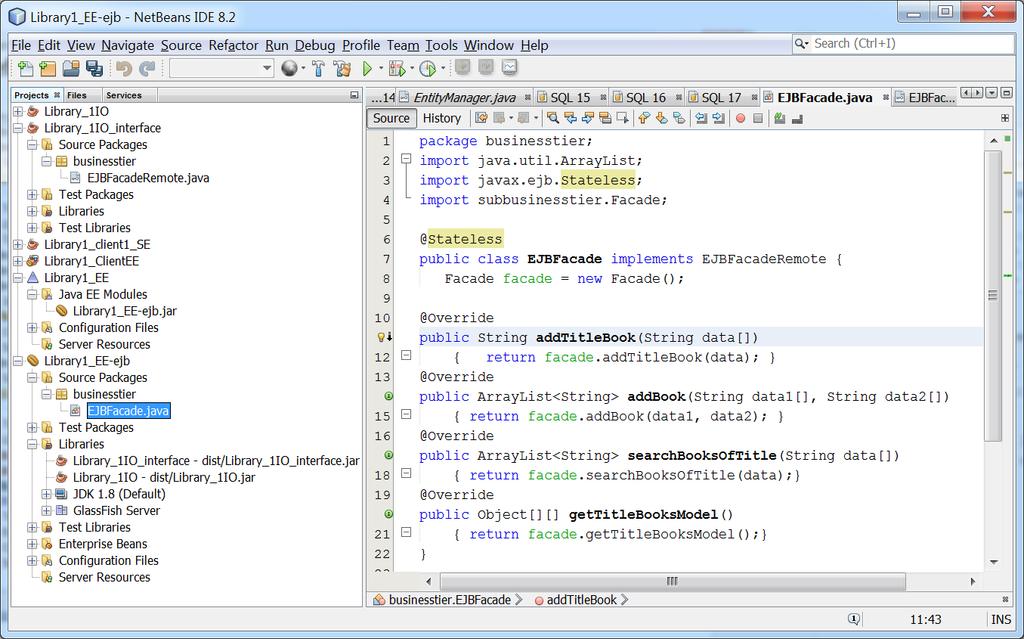Click the Undo toolbar icon
The width and height of the screenshot is (1024, 639).
point(123,68)
